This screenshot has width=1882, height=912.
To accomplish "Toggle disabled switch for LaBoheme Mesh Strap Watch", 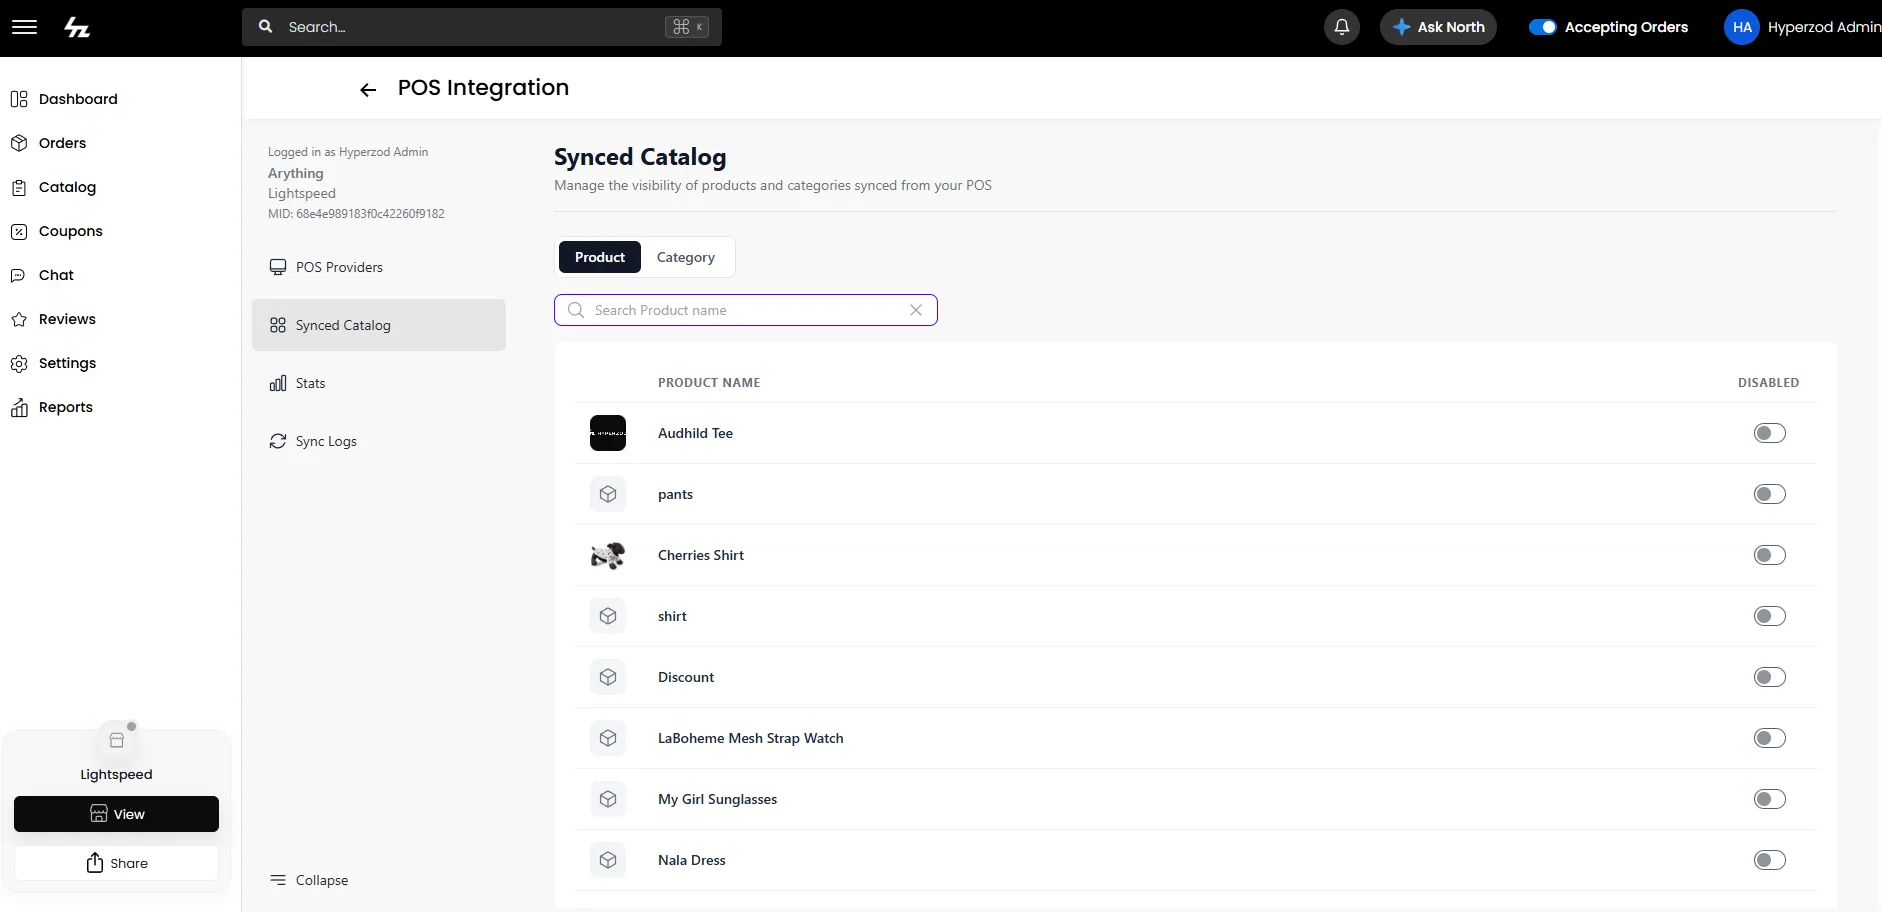I will pyautogui.click(x=1769, y=738).
